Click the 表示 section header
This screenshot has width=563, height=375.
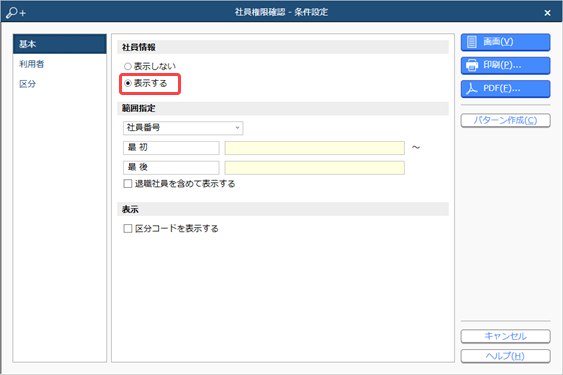point(283,209)
